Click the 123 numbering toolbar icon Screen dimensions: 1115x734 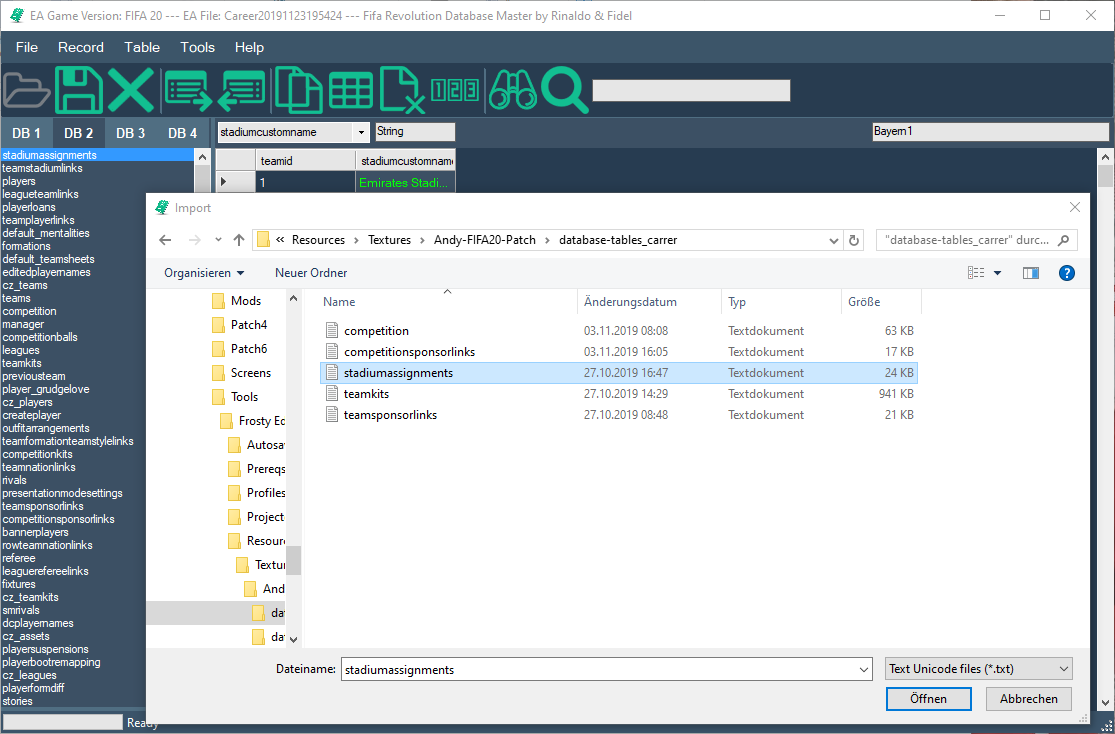455,90
